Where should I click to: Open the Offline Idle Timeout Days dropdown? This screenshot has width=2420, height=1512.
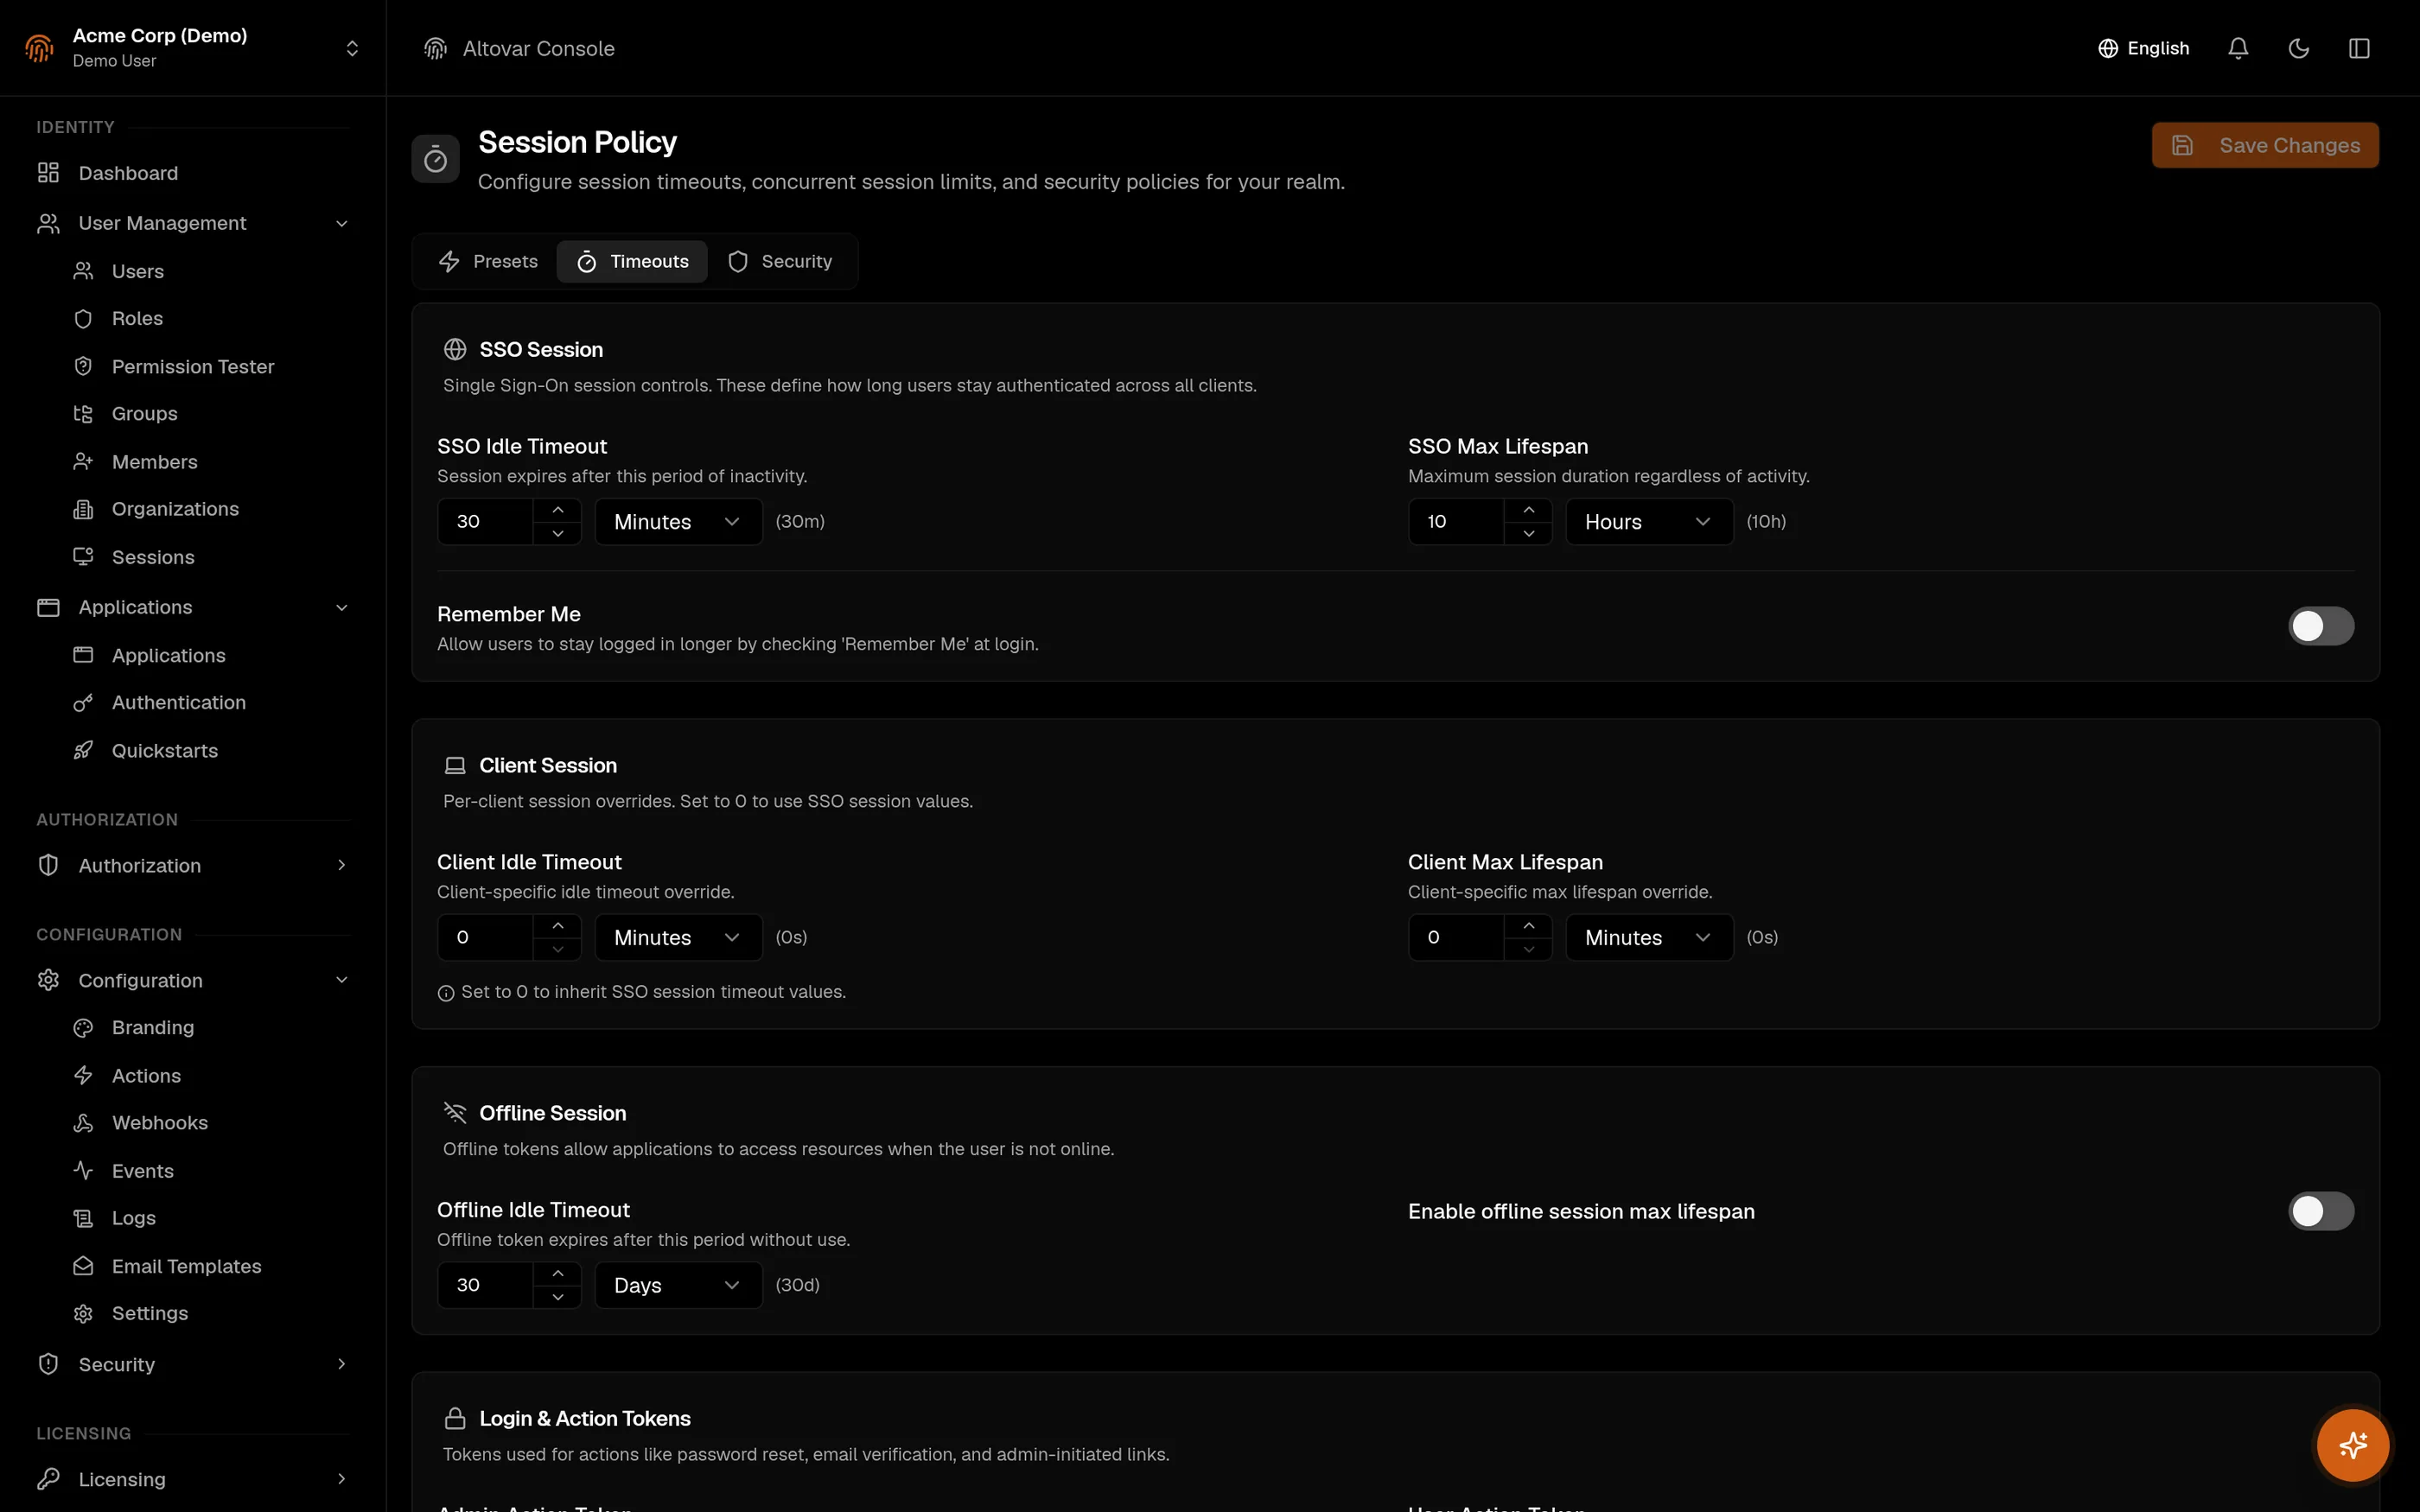click(678, 1285)
